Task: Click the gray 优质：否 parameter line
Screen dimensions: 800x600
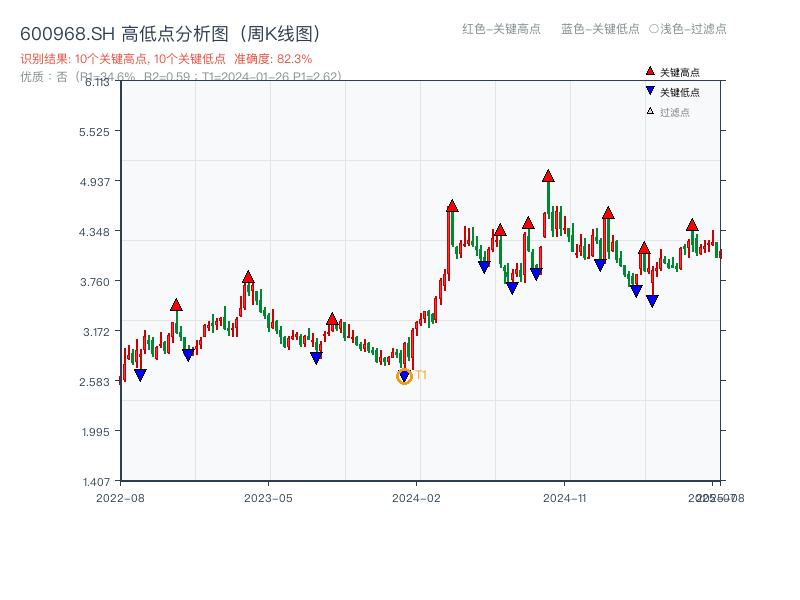Action: coord(181,77)
